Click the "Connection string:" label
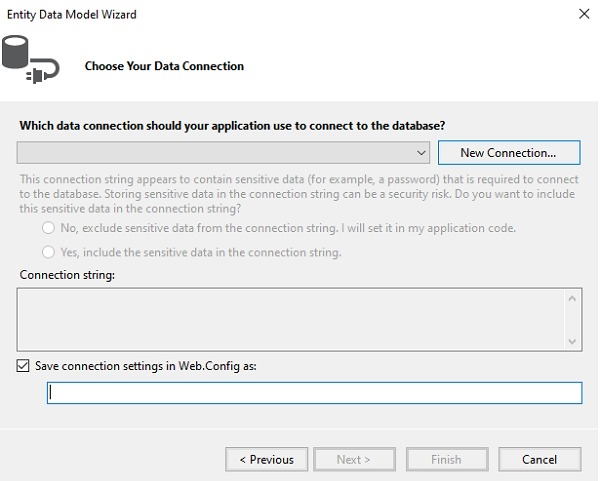The image size is (600, 481). [67, 275]
